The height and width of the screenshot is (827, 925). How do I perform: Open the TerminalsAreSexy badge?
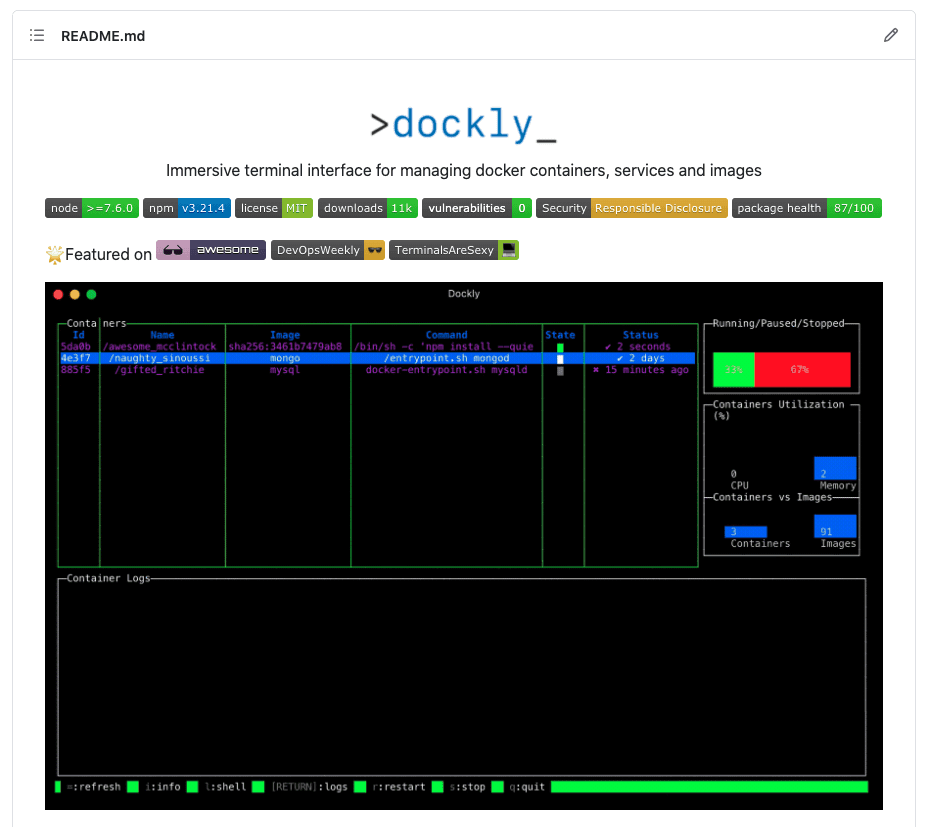[x=454, y=250]
